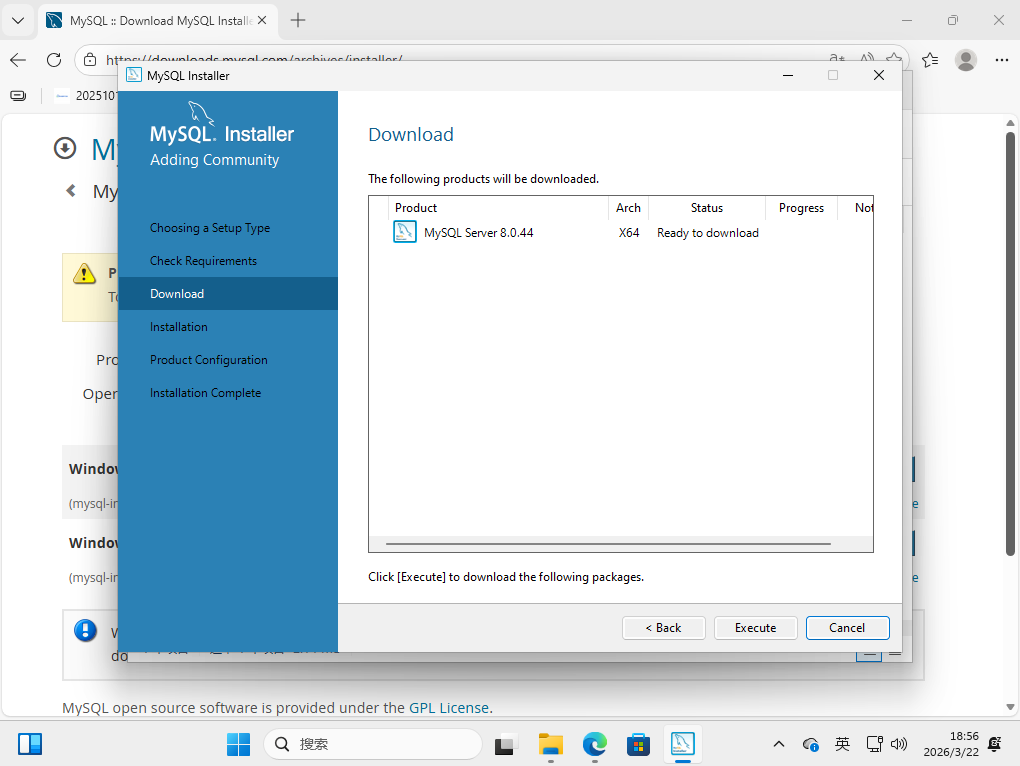1020x766 pixels.
Task: Open Windows widgets icon on taskbar
Action: pyautogui.click(x=30, y=744)
